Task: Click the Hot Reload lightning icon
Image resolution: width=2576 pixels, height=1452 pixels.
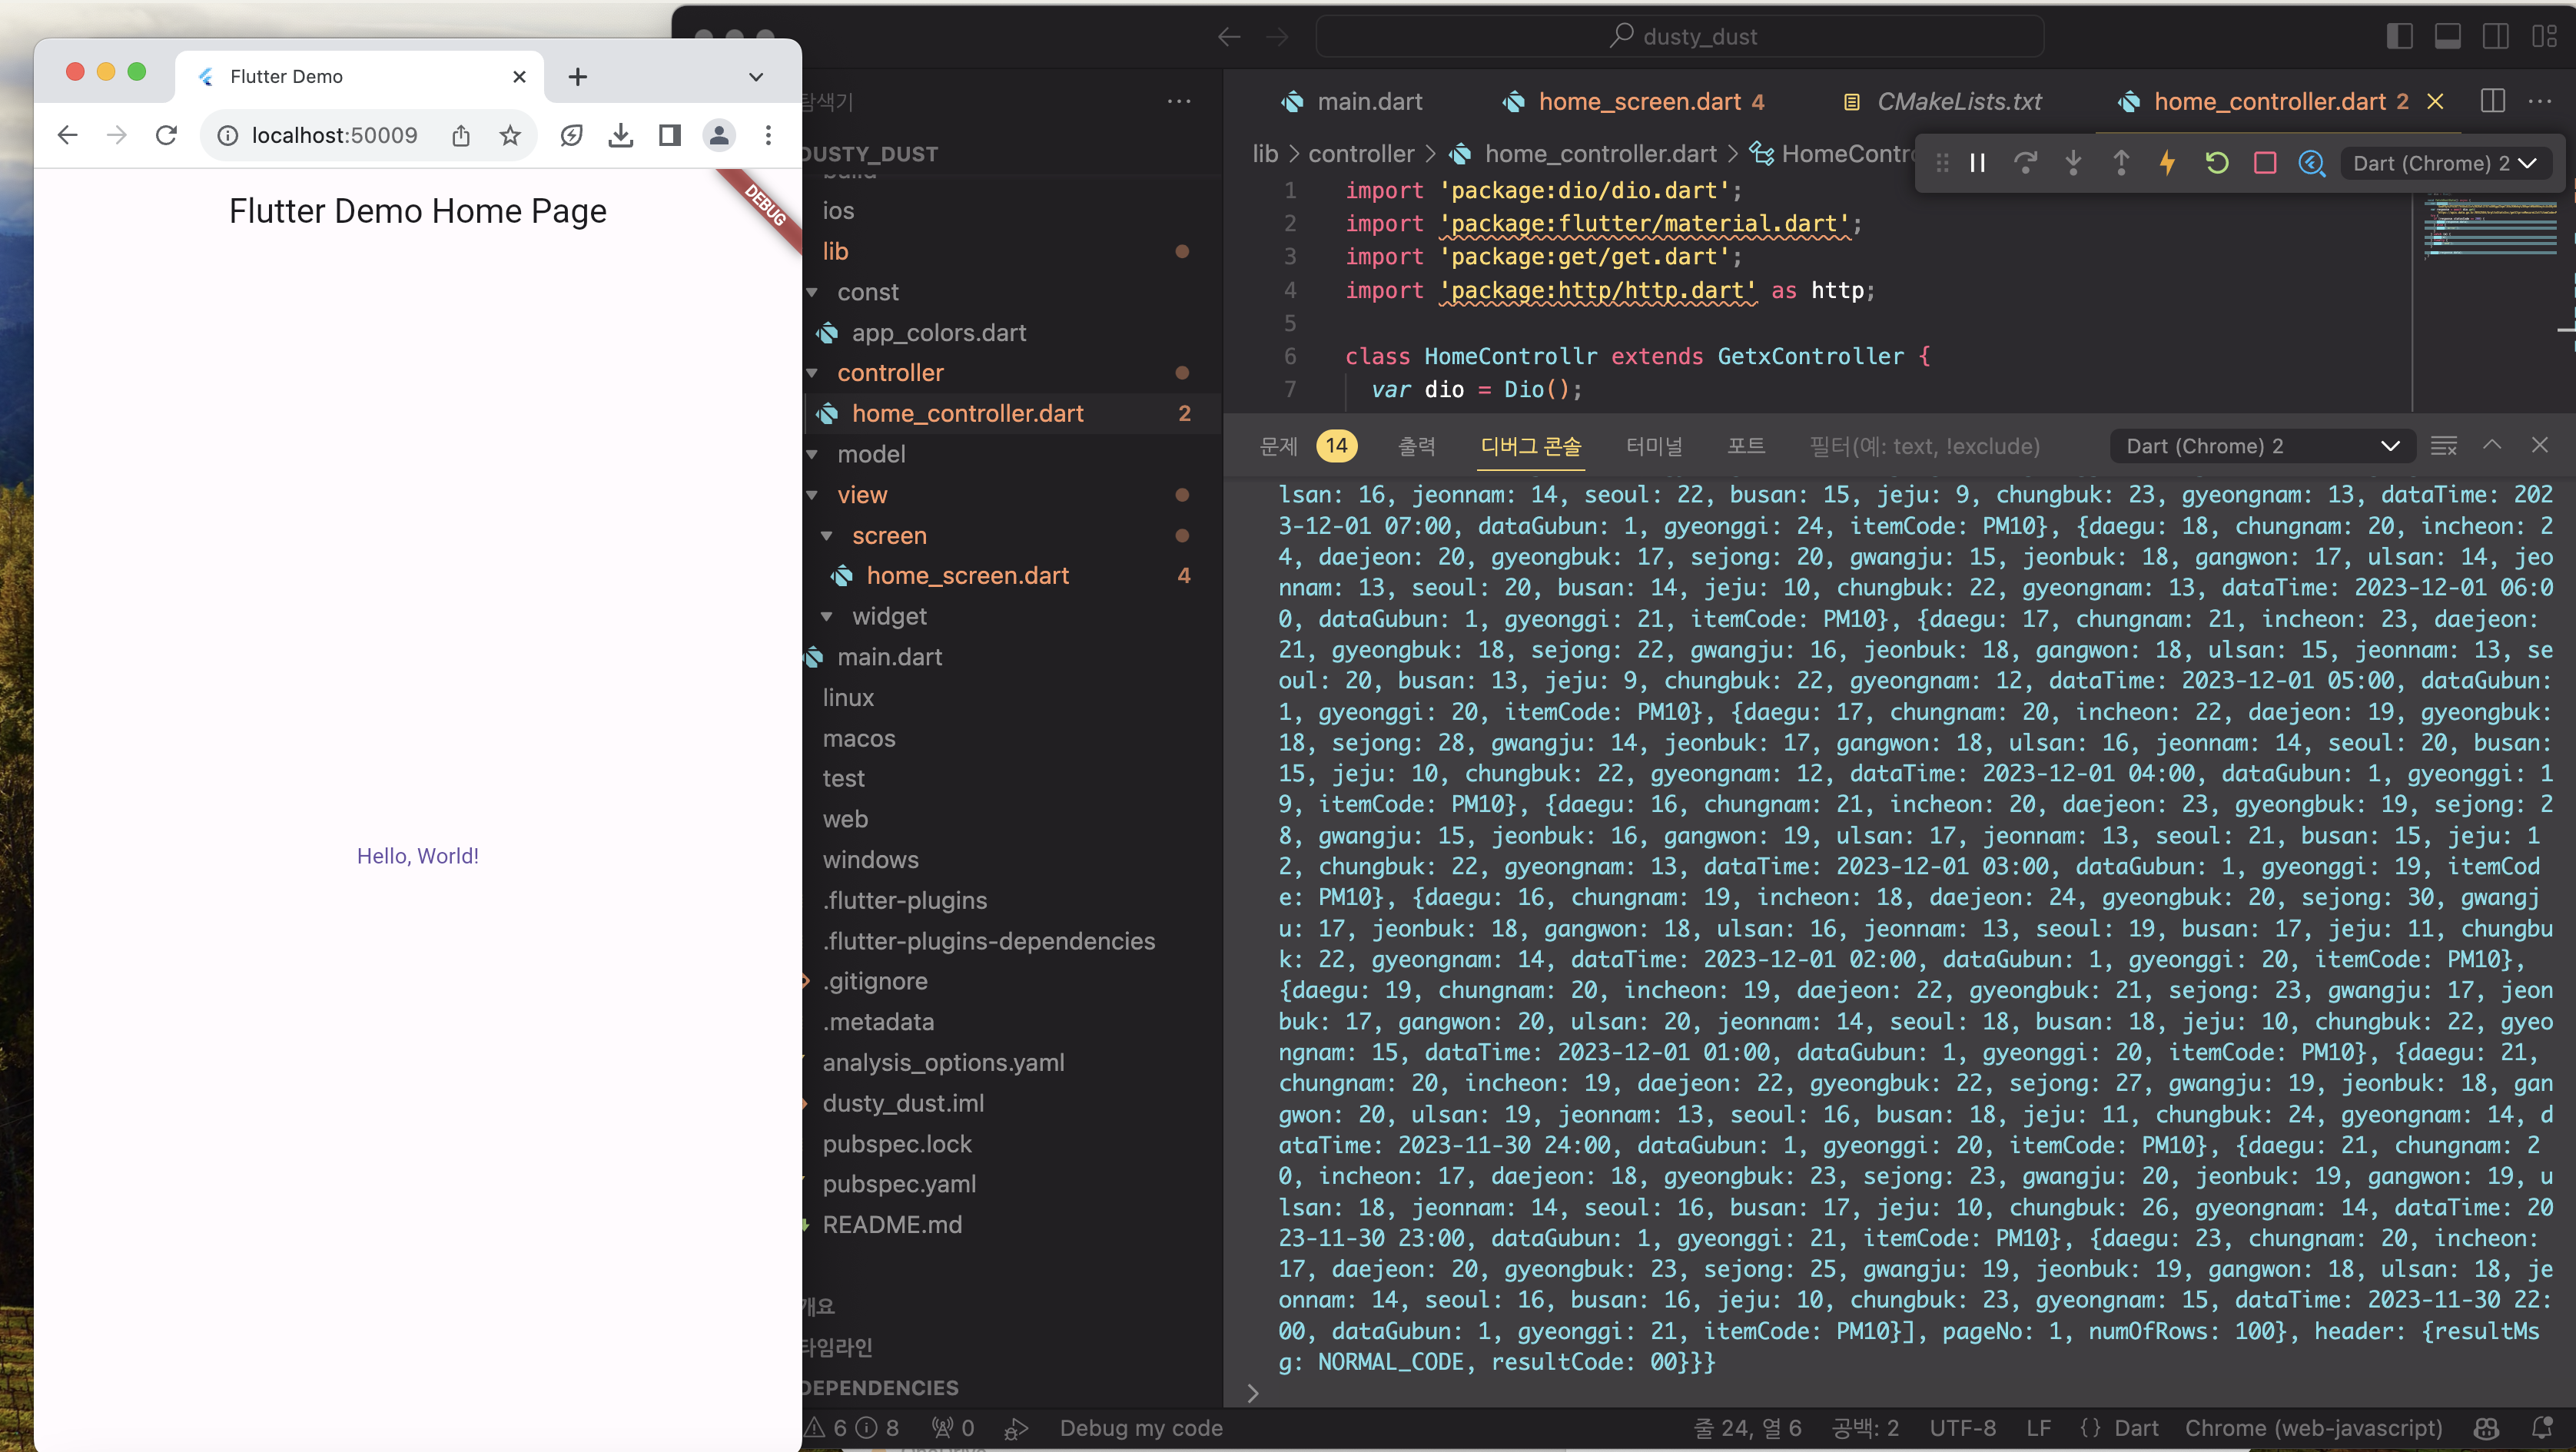Action: tap(2167, 163)
